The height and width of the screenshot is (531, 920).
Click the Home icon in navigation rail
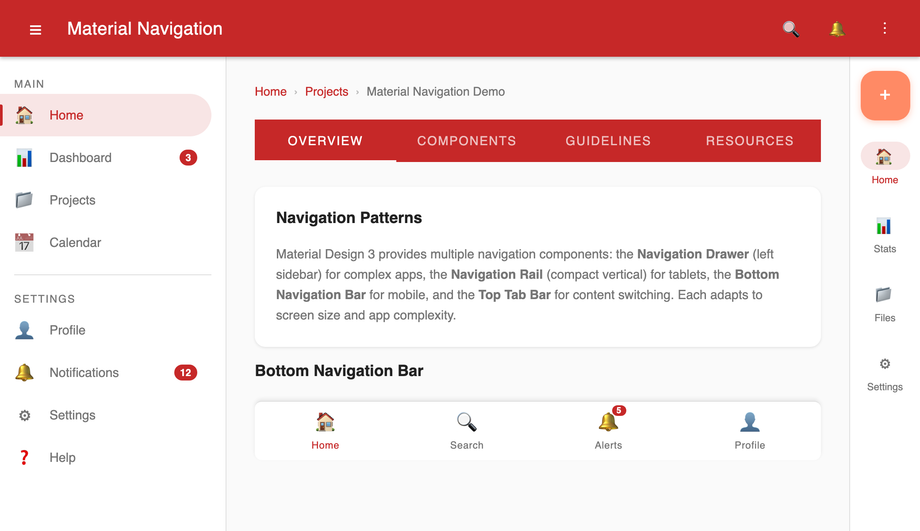[x=884, y=156]
